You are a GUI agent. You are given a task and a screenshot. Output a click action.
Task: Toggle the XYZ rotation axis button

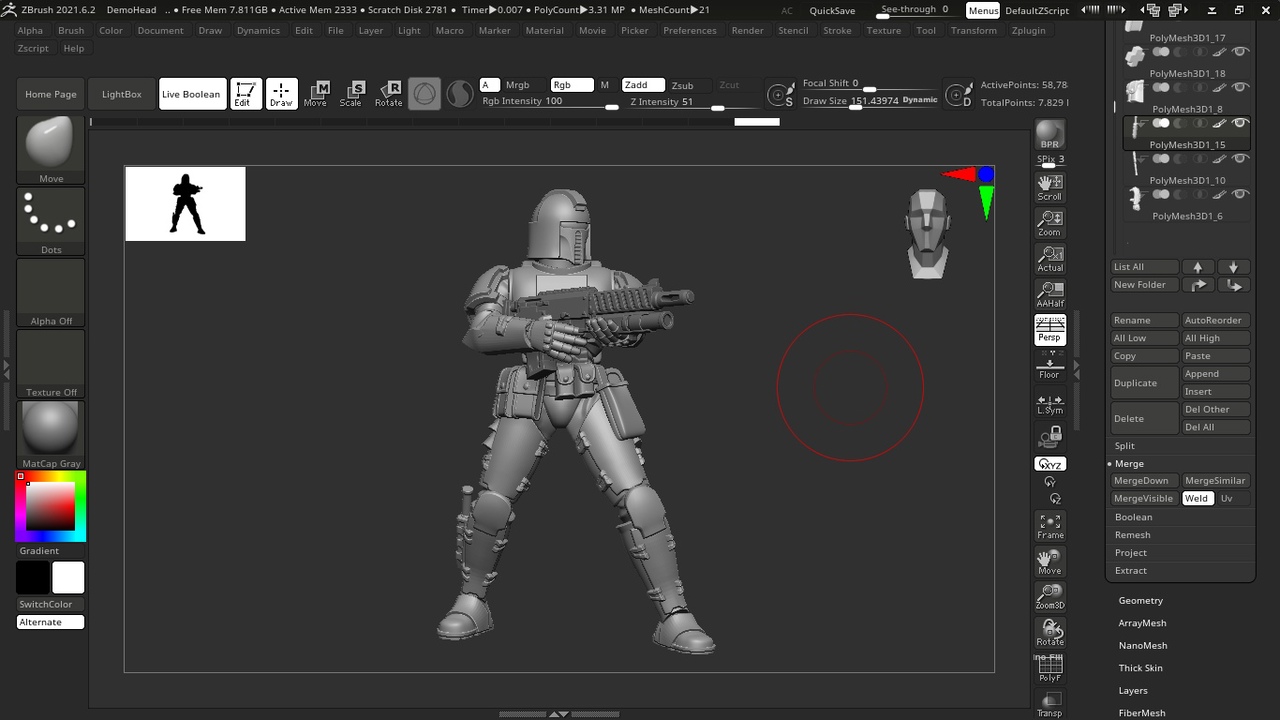pos(1050,464)
